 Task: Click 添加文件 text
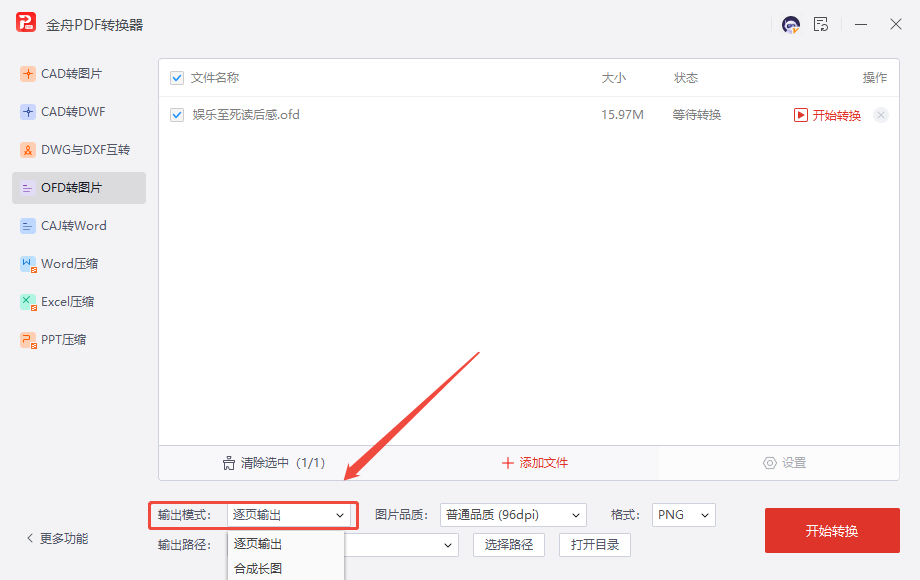543,463
